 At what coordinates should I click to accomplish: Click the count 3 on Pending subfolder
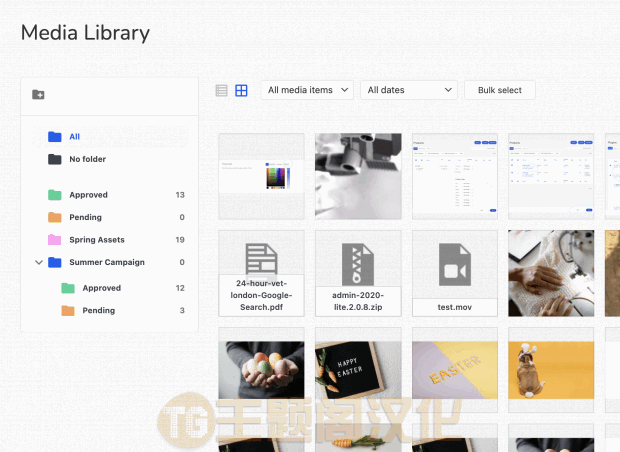pyautogui.click(x=182, y=311)
